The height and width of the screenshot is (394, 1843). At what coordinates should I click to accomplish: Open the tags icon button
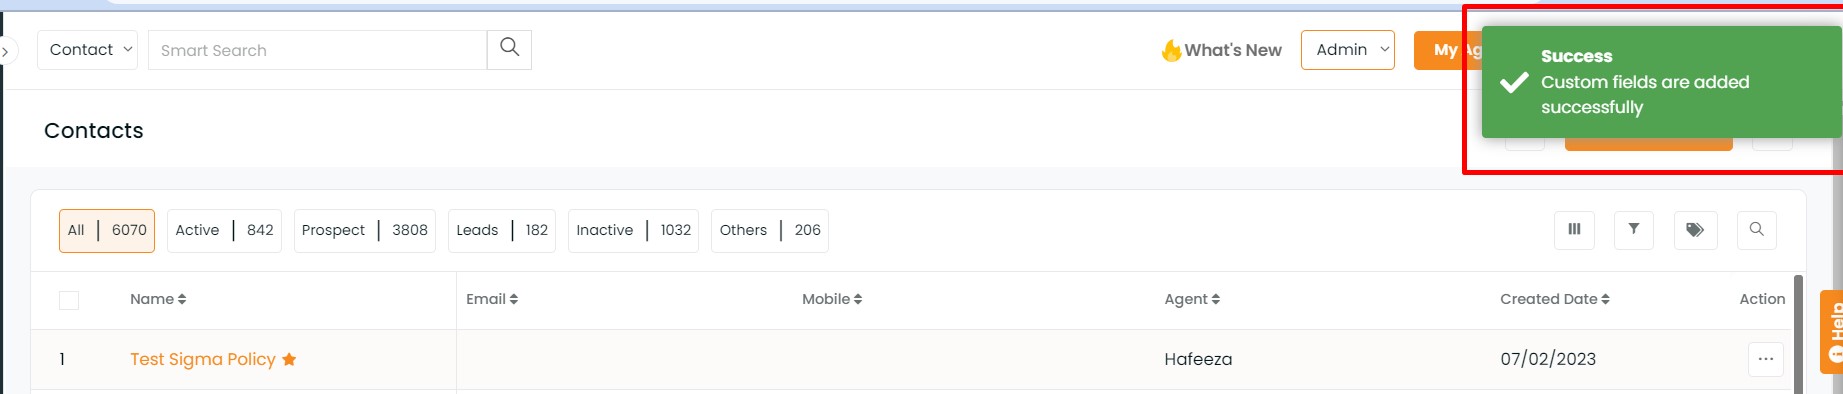point(1695,230)
